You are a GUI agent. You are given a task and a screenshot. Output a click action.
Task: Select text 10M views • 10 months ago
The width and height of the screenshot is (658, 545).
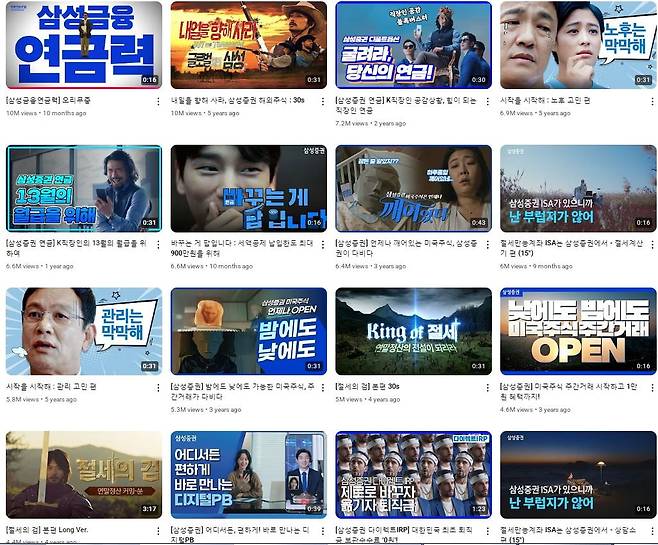tap(46, 113)
